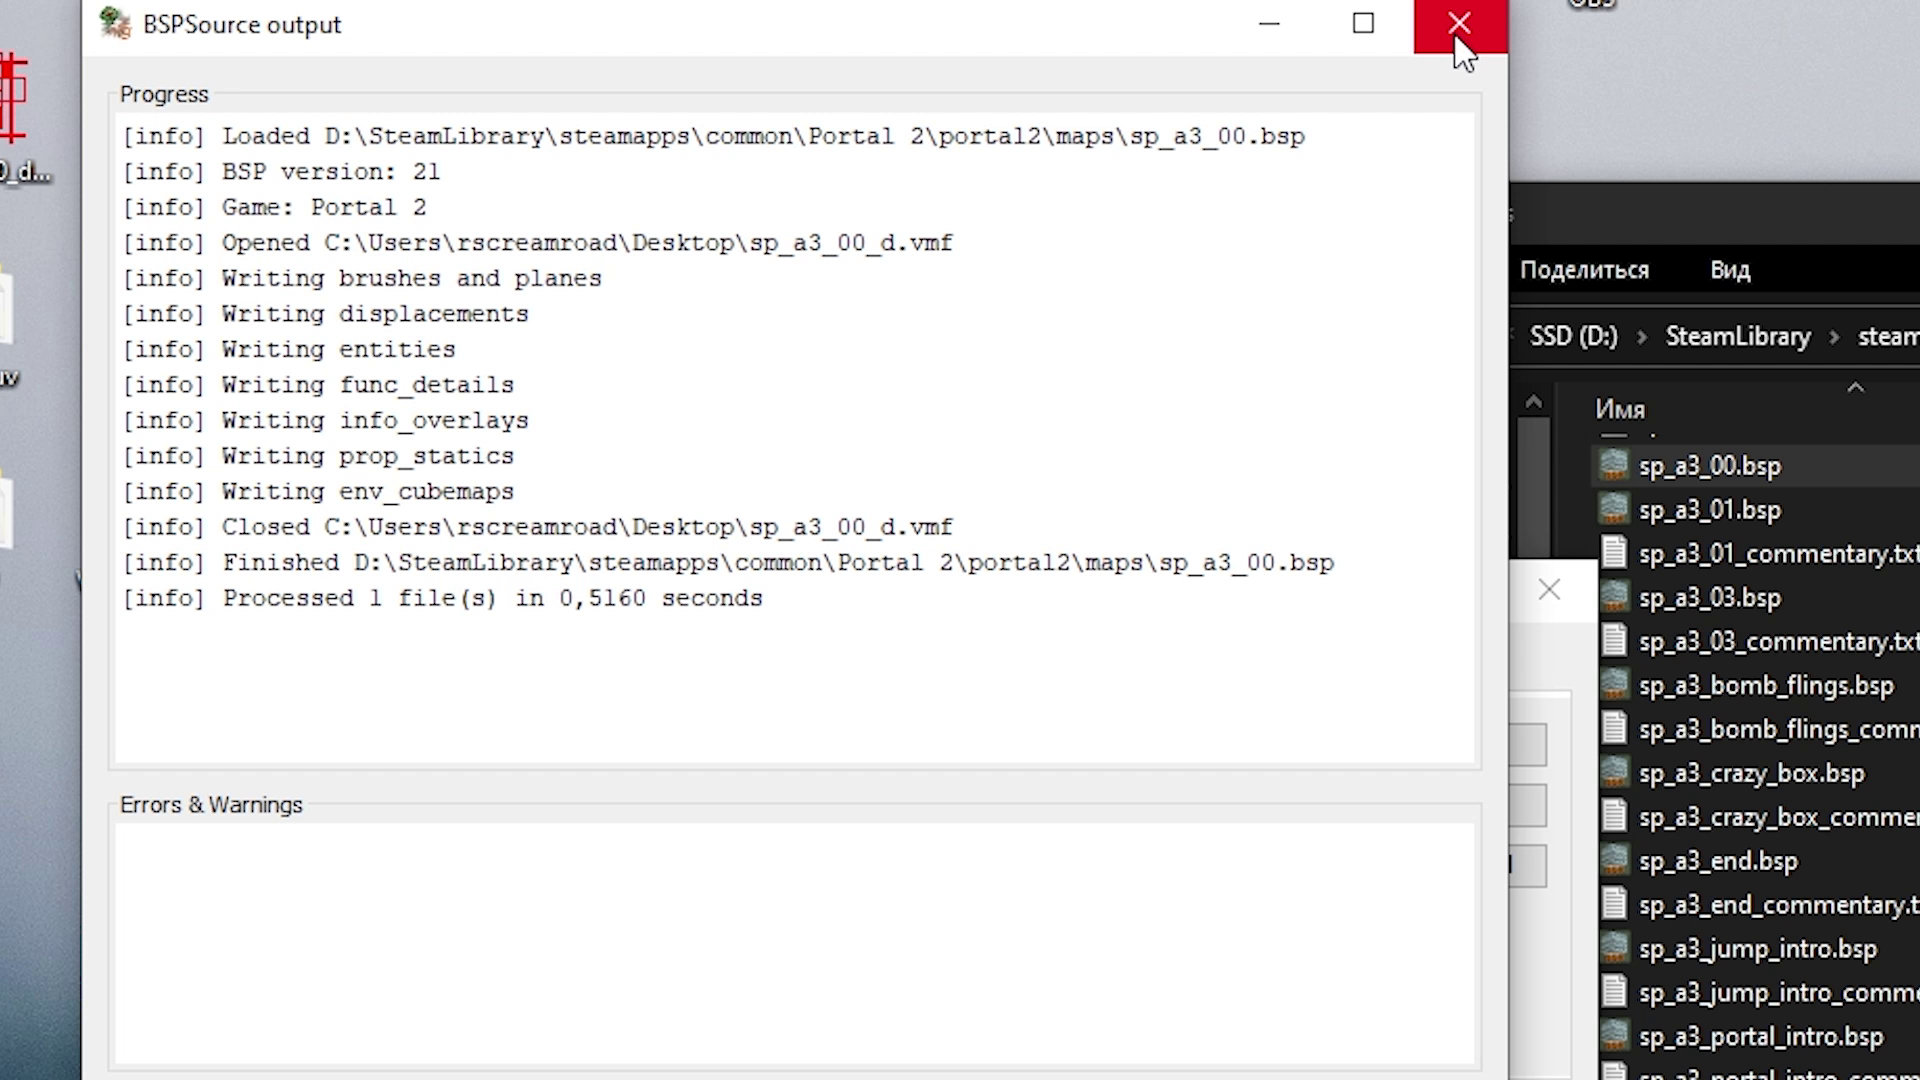Select file name sp_a3_03.bsp
1920x1080 pixels.
coord(1710,598)
